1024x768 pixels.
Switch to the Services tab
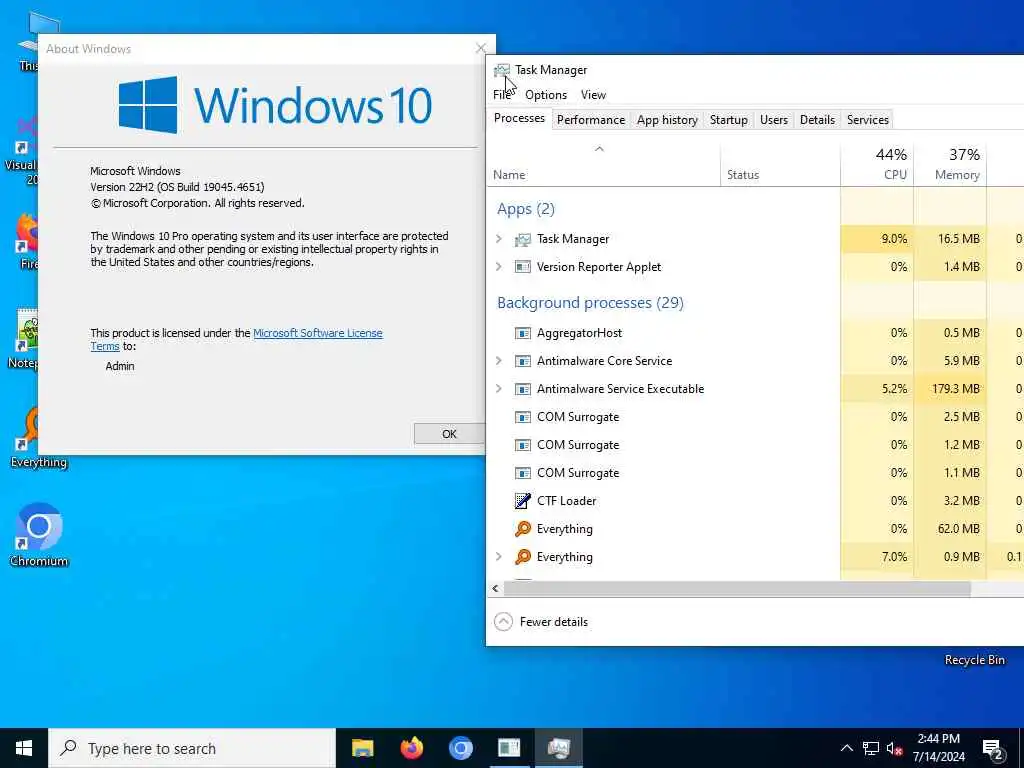867,120
